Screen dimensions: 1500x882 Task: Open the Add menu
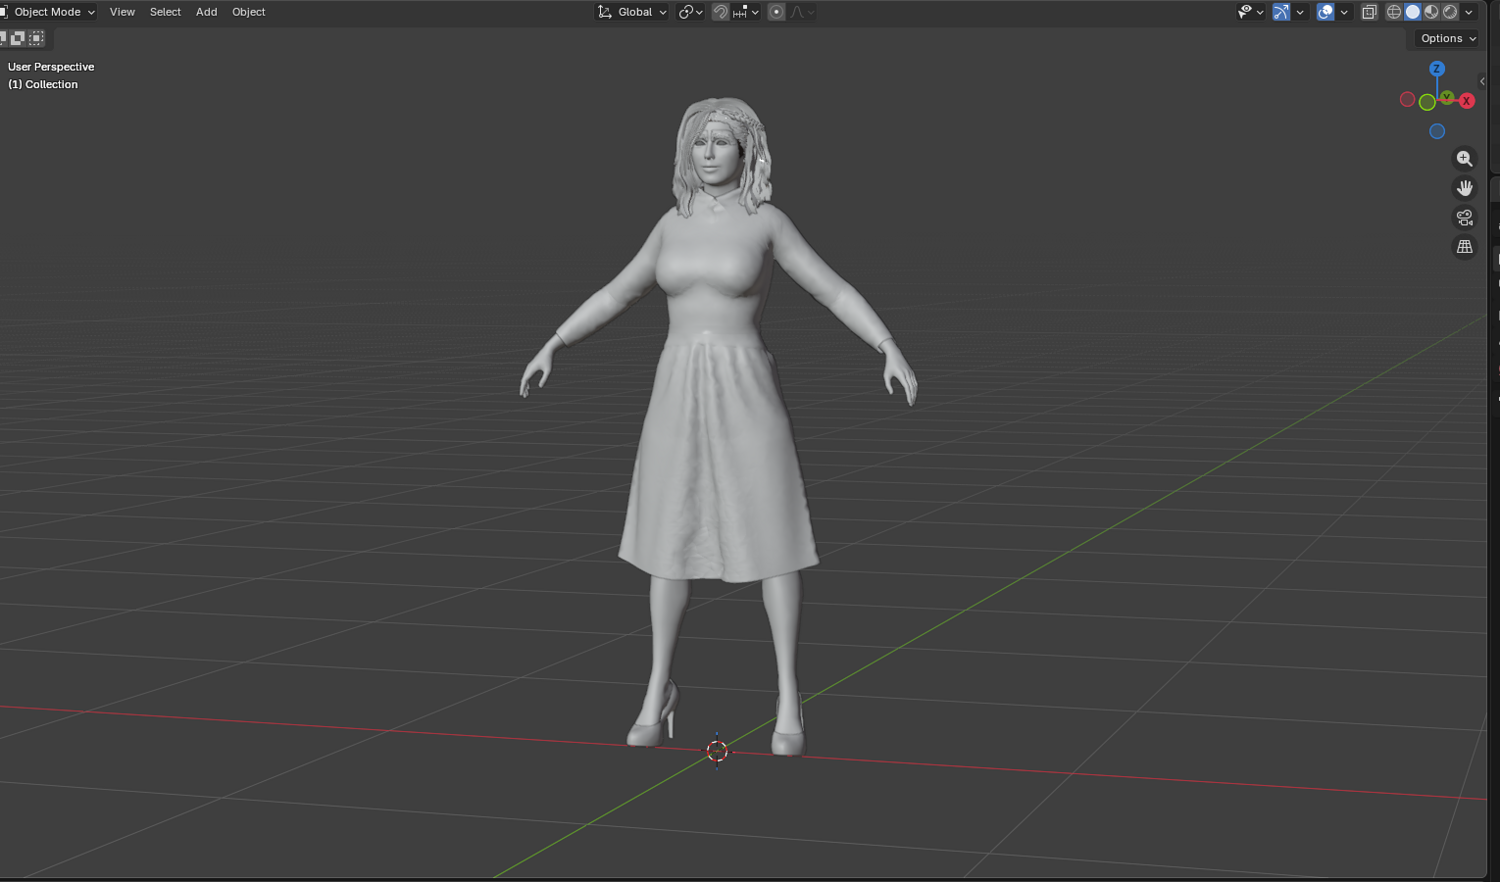pyautogui.click(x=206, y=12)
